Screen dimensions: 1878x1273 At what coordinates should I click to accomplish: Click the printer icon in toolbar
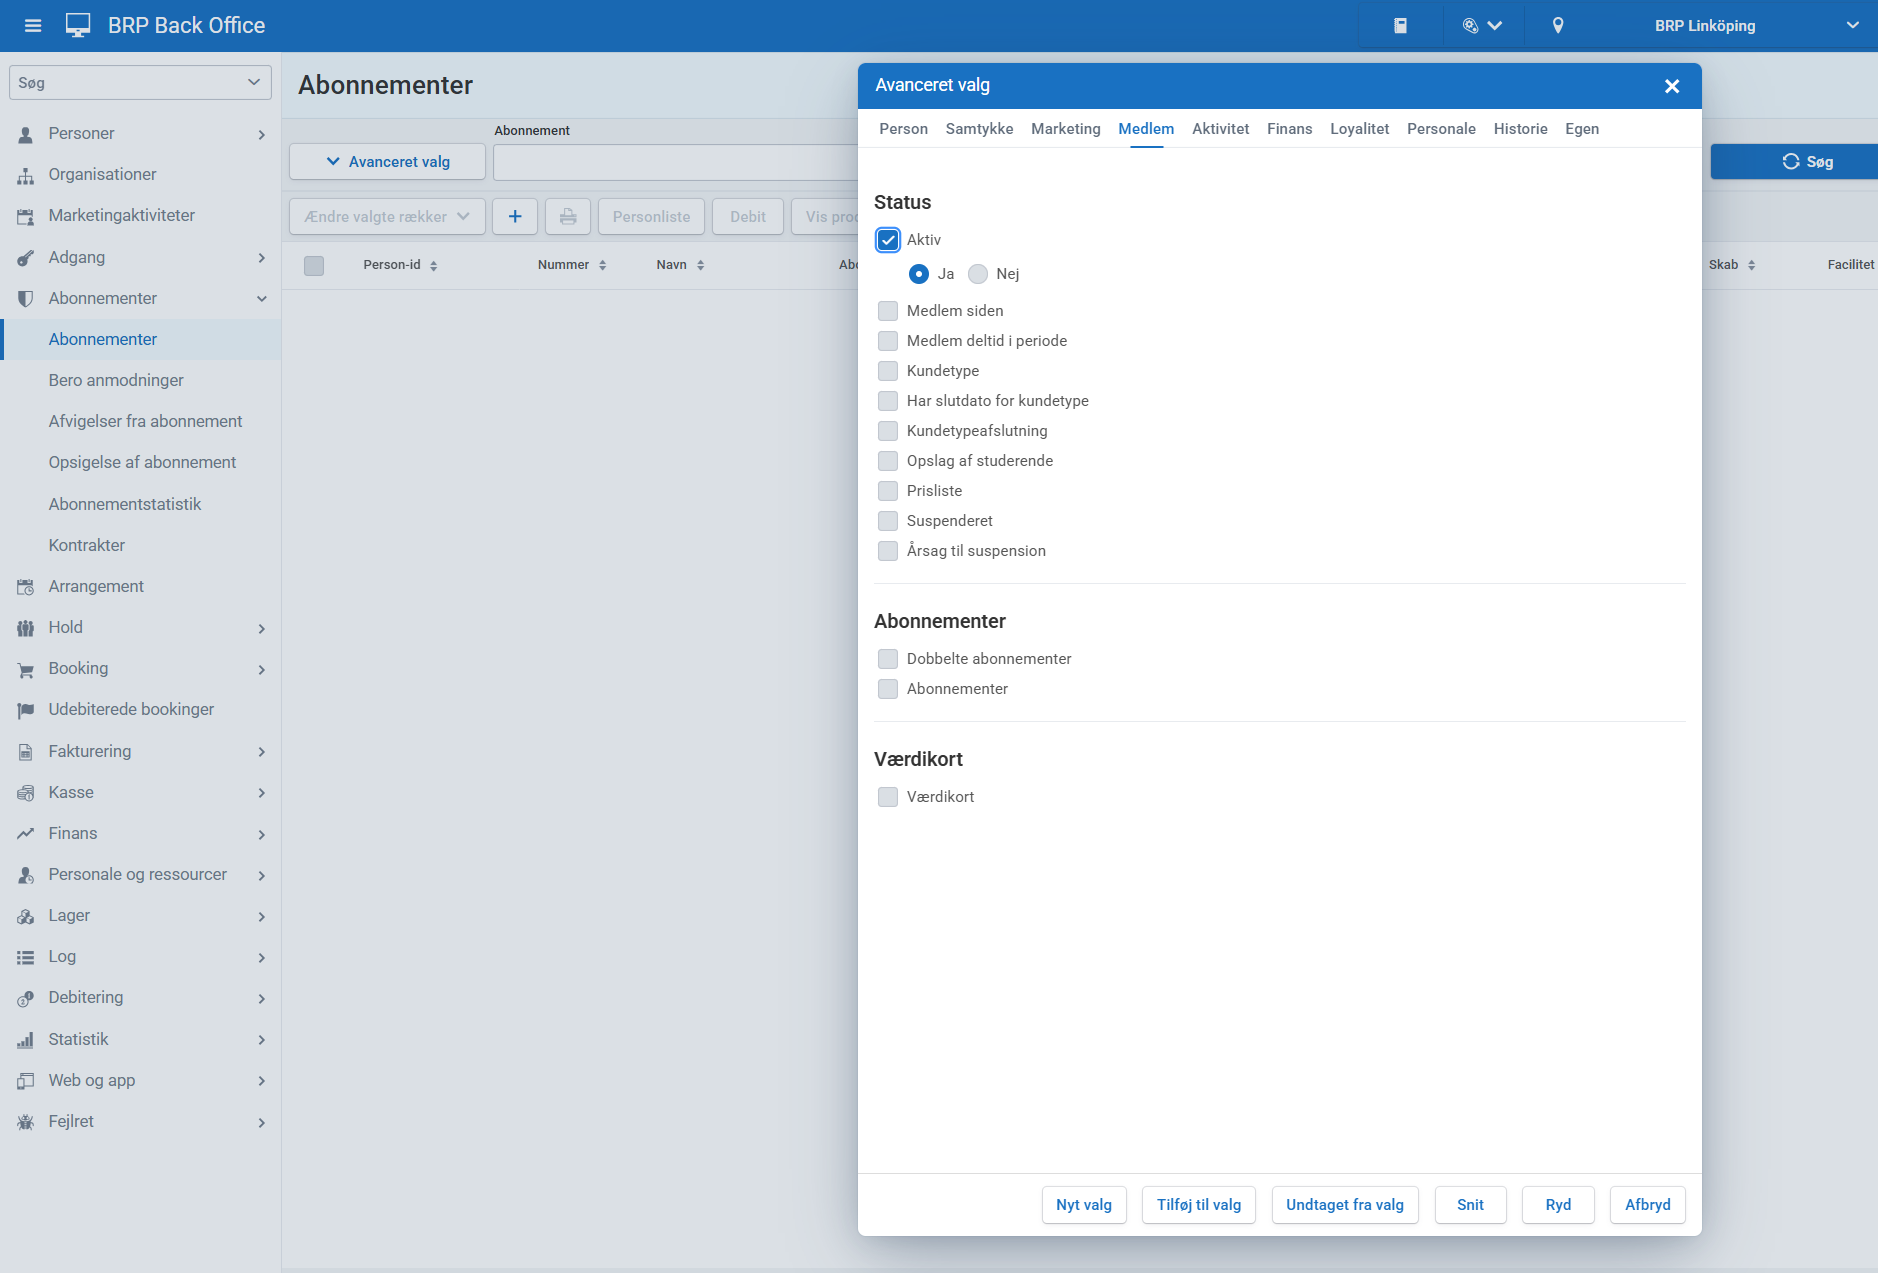(x=568, y=217)
